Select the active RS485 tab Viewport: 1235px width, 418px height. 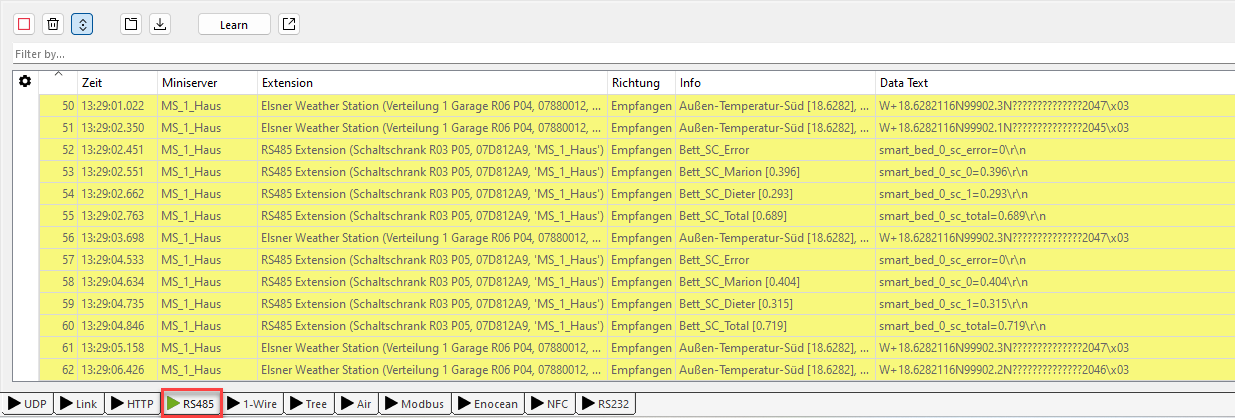(x=191, y=404)
